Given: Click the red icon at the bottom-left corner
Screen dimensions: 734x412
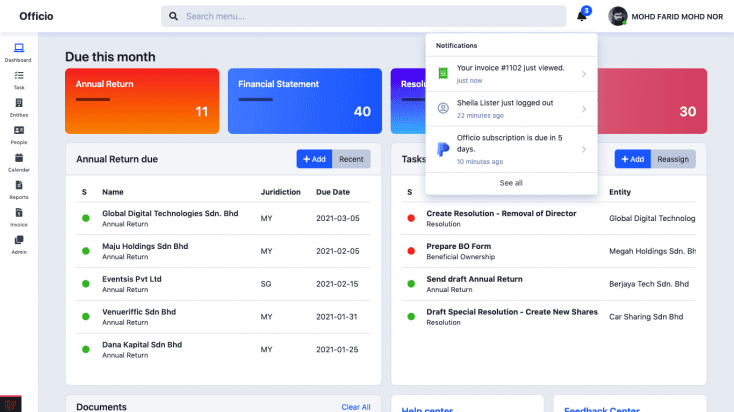Looking at the screenshot, I should (x=10, y=404).
